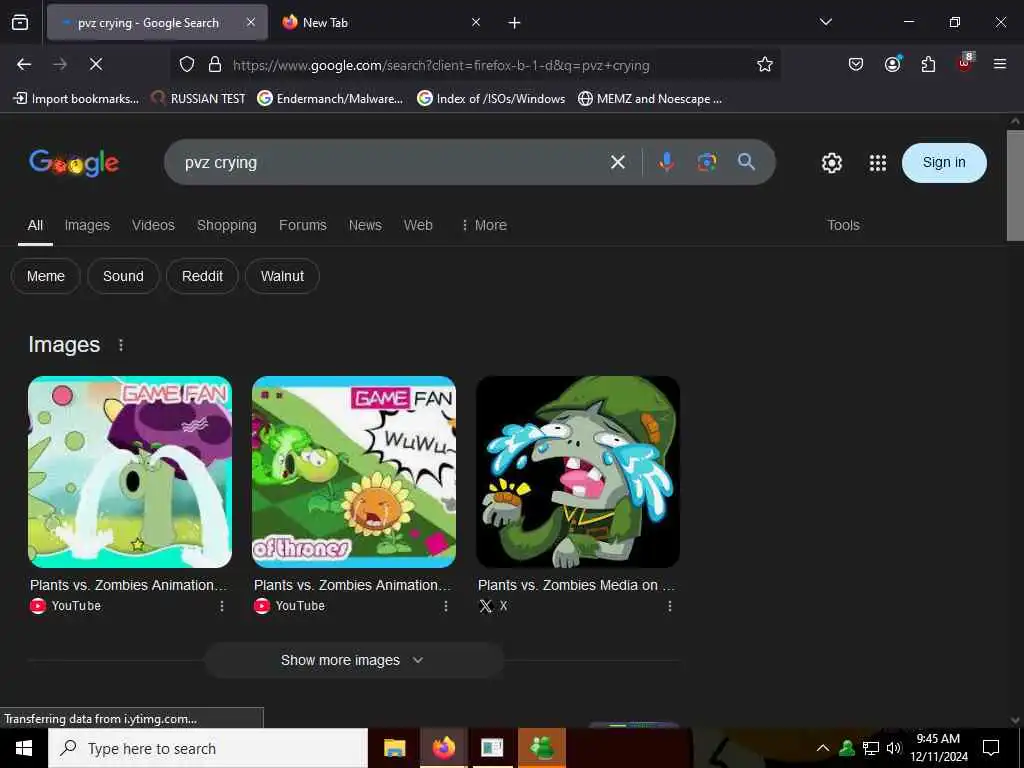Open options menu for first YouTube image
This screenshot has height=768, width=1024.
222,606
